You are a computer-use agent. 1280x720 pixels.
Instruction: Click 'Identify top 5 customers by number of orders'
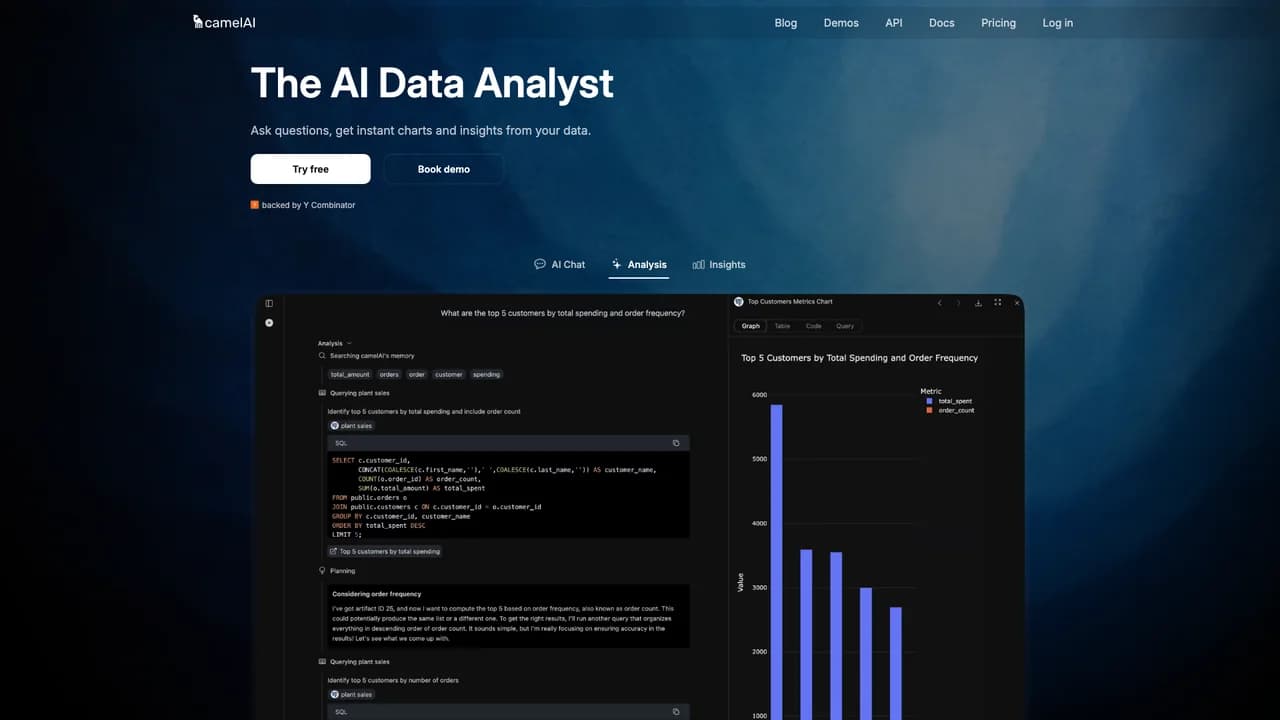pos(393,680)
